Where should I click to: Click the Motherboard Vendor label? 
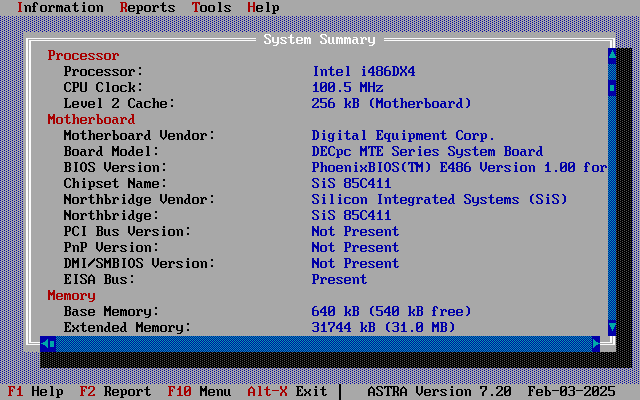(139, 136)
